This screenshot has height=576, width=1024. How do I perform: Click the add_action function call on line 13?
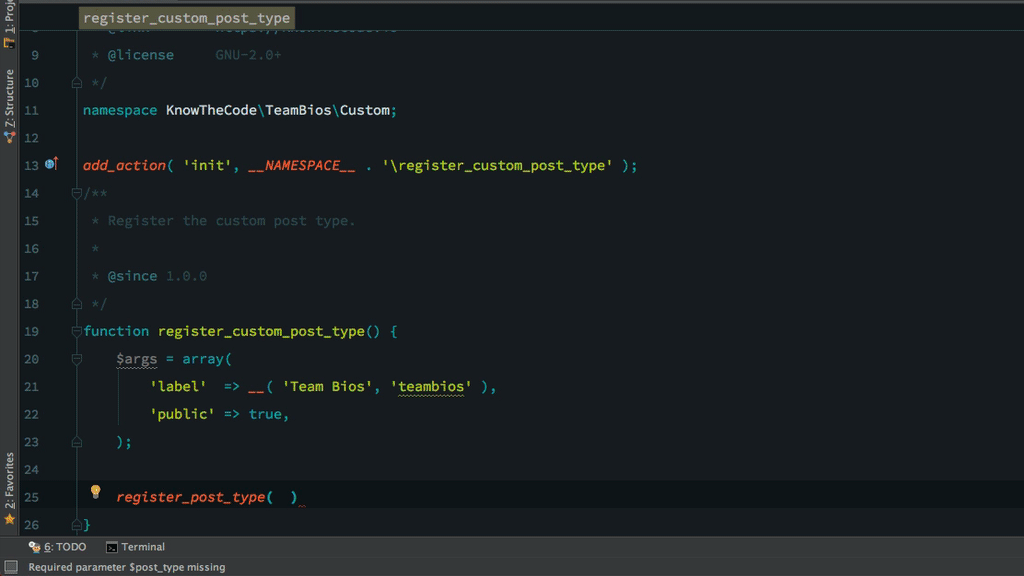click(x=124, y=165)
